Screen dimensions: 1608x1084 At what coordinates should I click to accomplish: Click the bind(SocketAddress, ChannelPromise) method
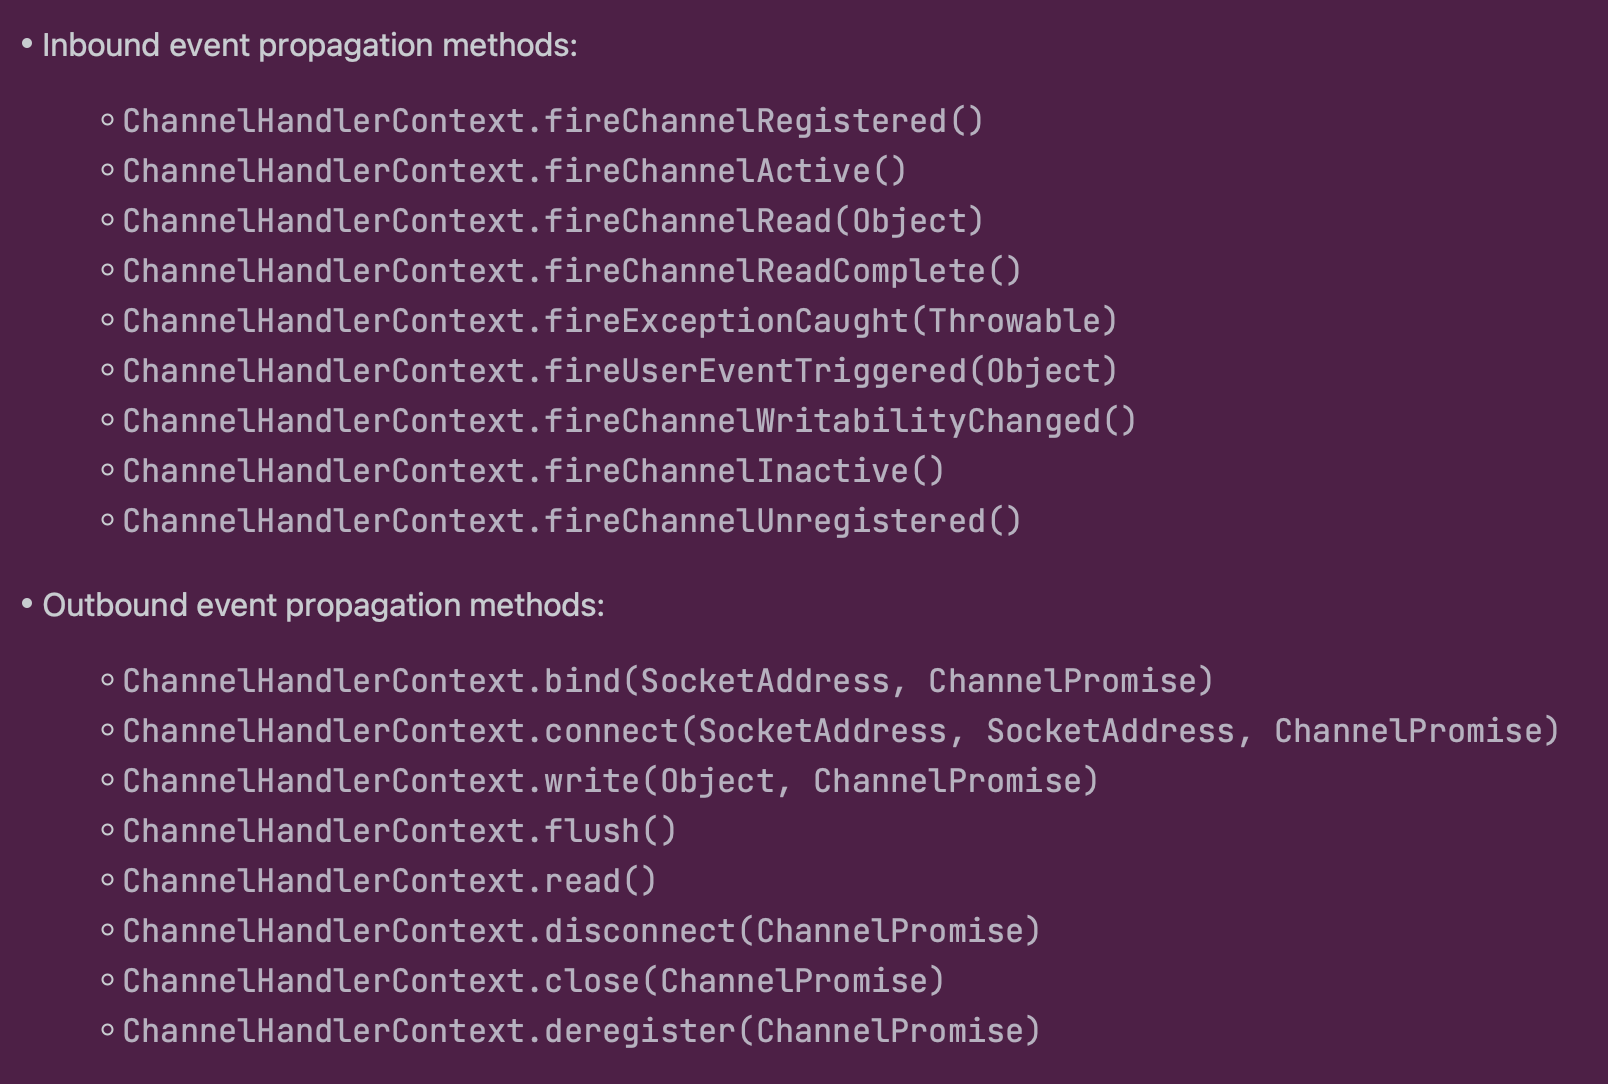pyautogui.click(x=667, y=681)
